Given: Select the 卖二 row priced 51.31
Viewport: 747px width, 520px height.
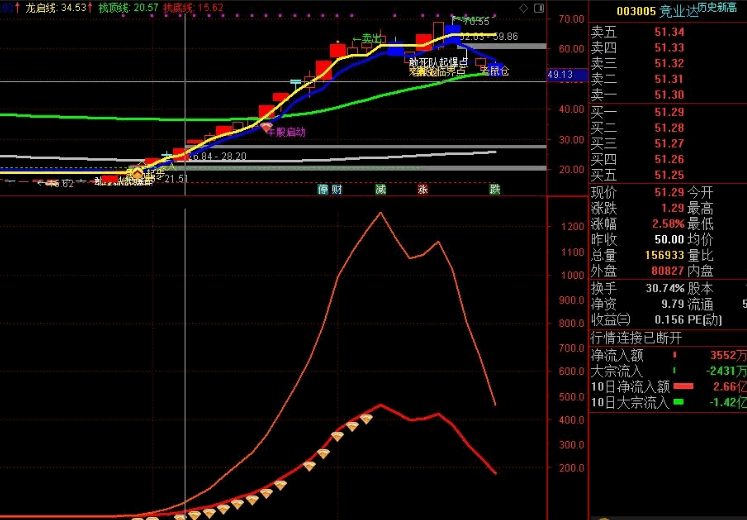Looking at the screenshot, I should [668, 79].
